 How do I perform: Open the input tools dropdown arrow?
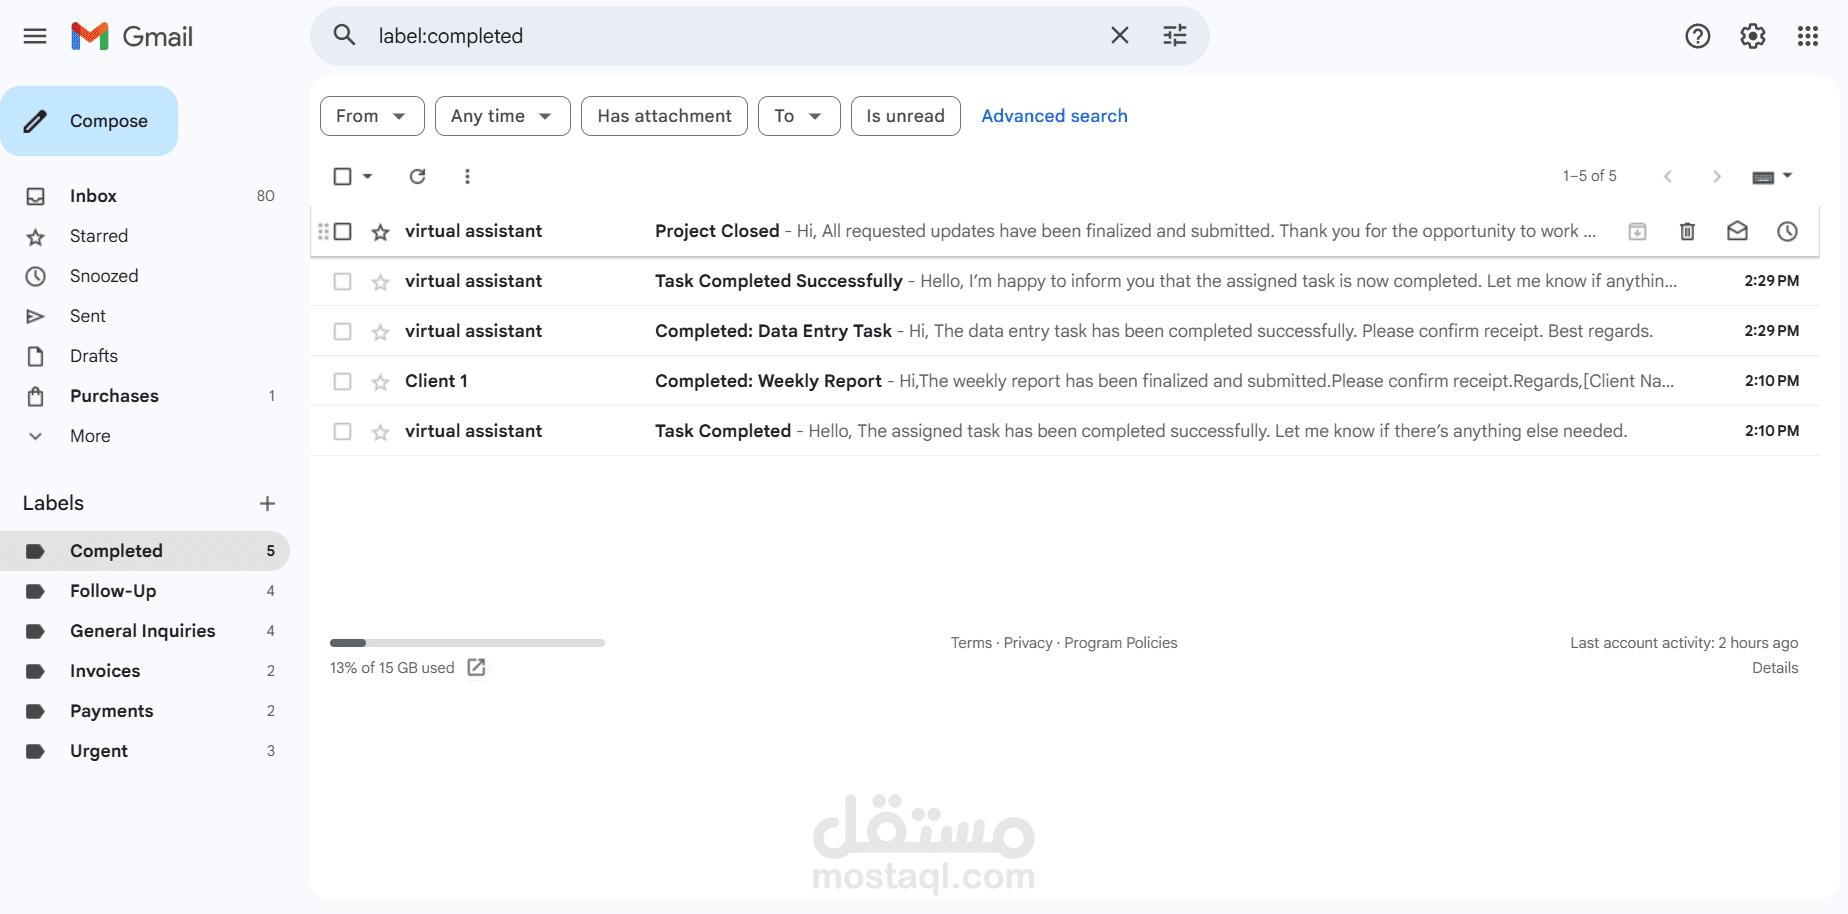point(1788,176)
